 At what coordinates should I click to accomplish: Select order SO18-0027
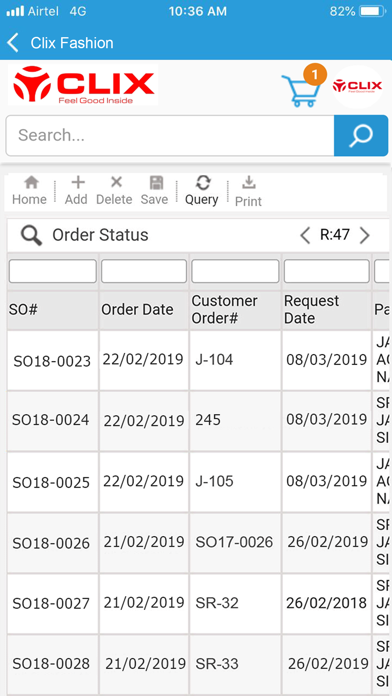[51, 604]
